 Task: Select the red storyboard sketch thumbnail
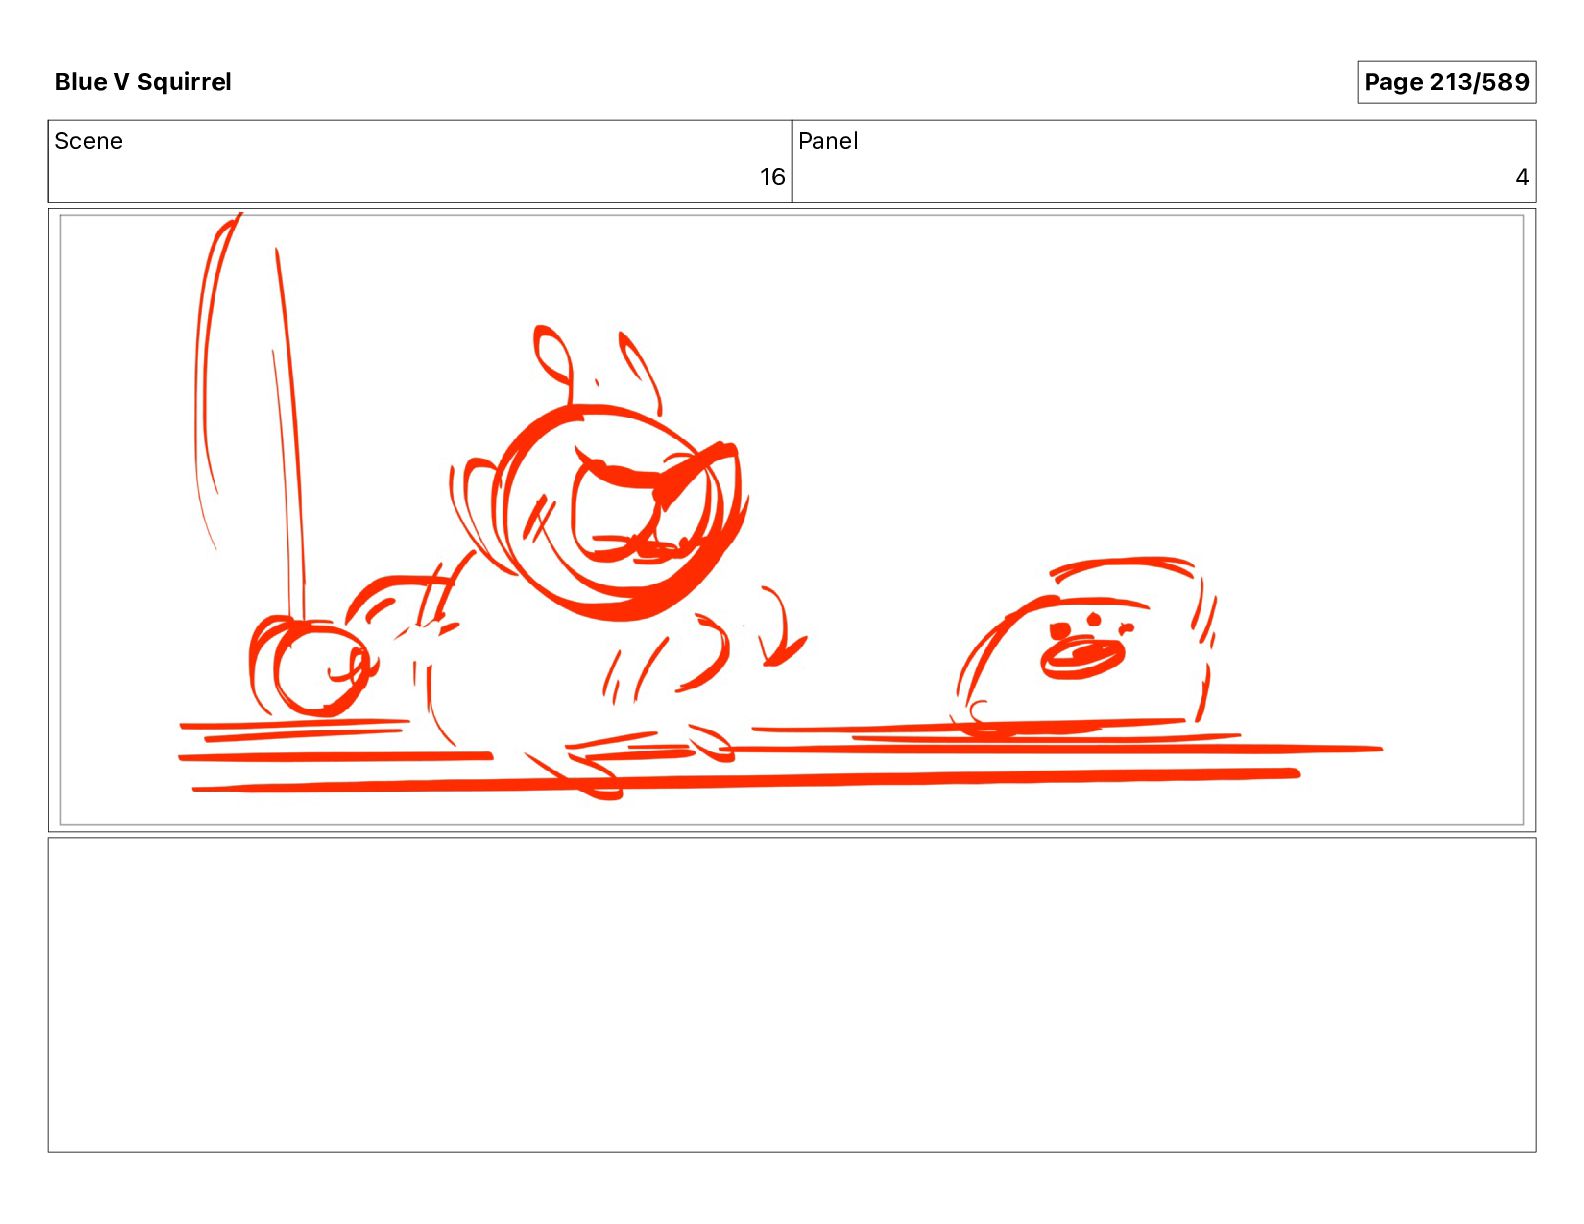792,520
